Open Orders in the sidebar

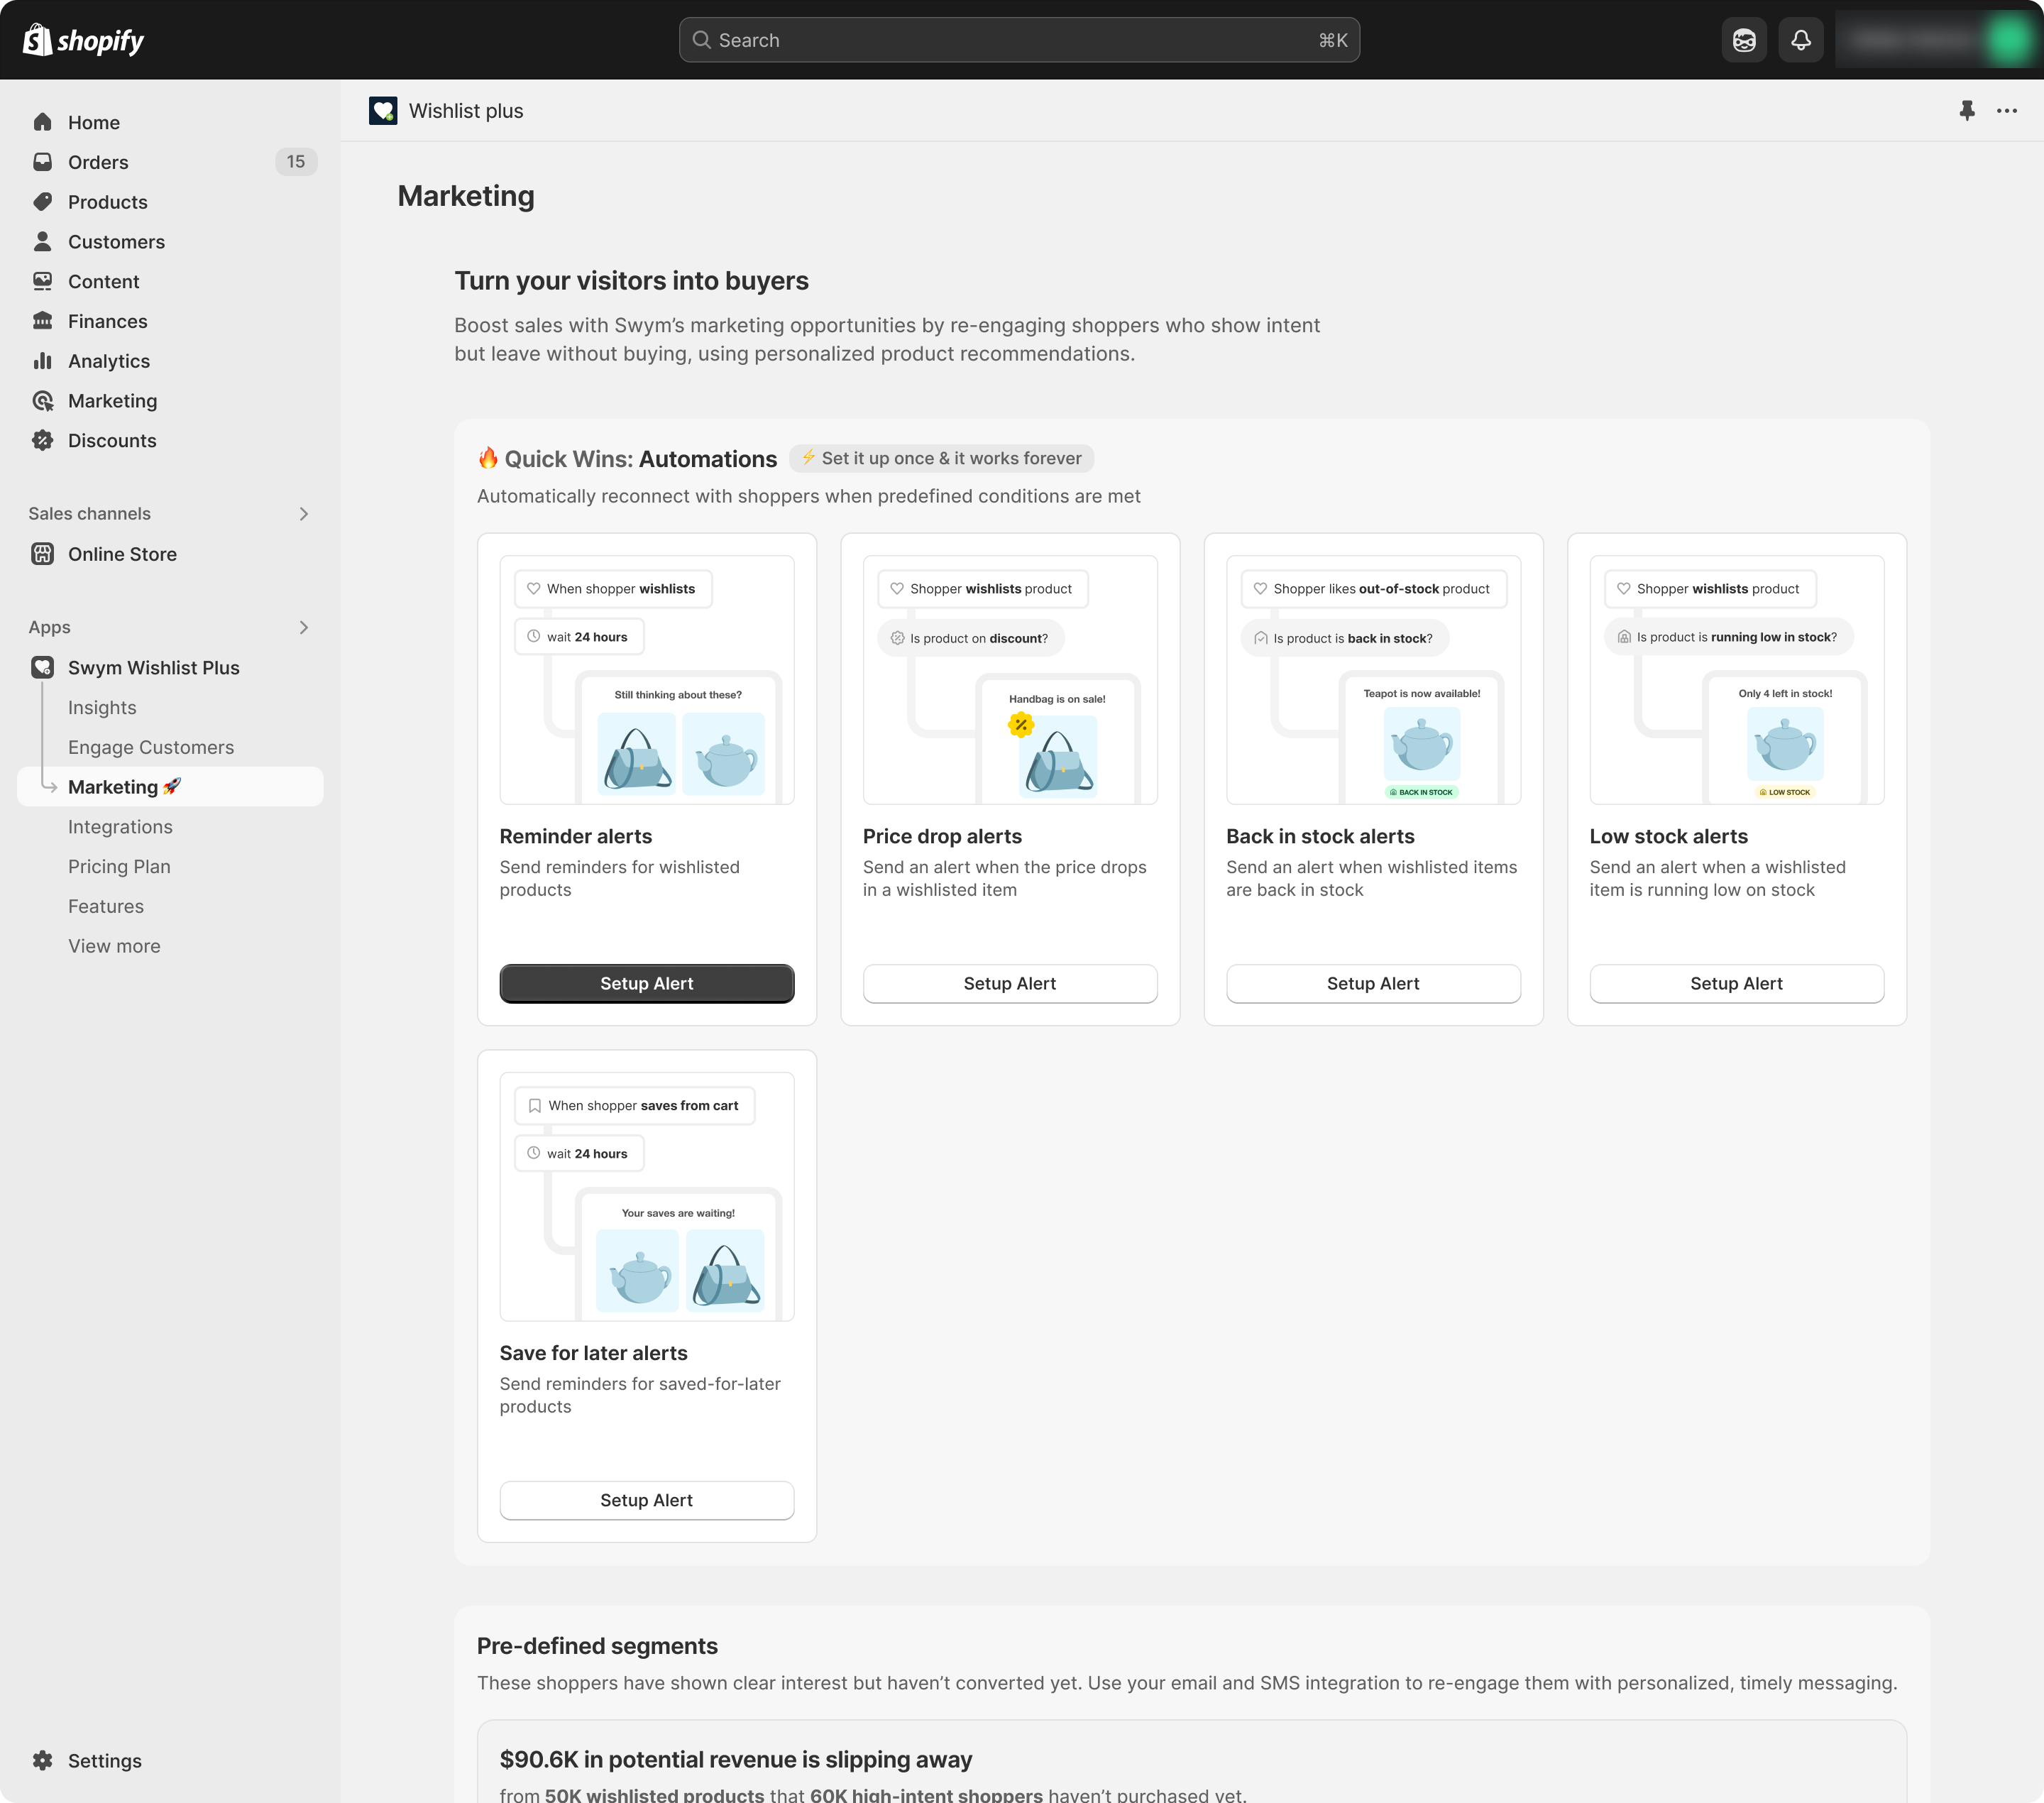pyautogui.click(x=98, y=162)
